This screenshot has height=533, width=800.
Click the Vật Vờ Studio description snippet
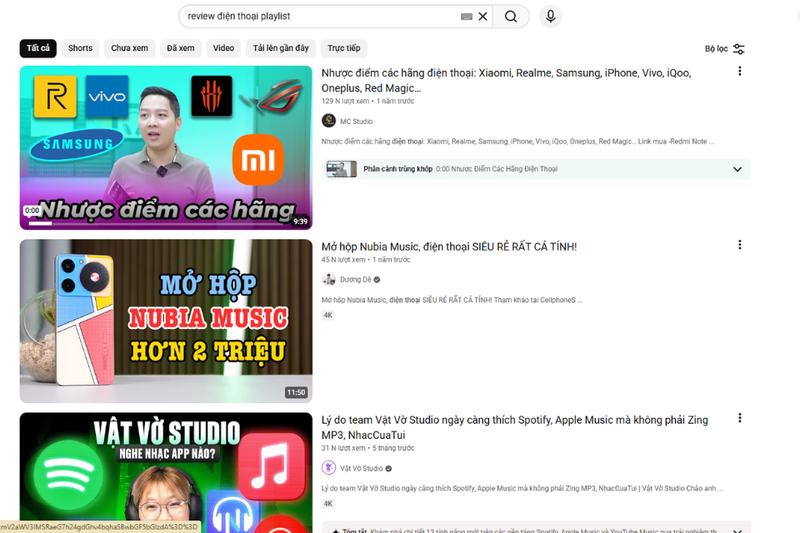(522, 488)
